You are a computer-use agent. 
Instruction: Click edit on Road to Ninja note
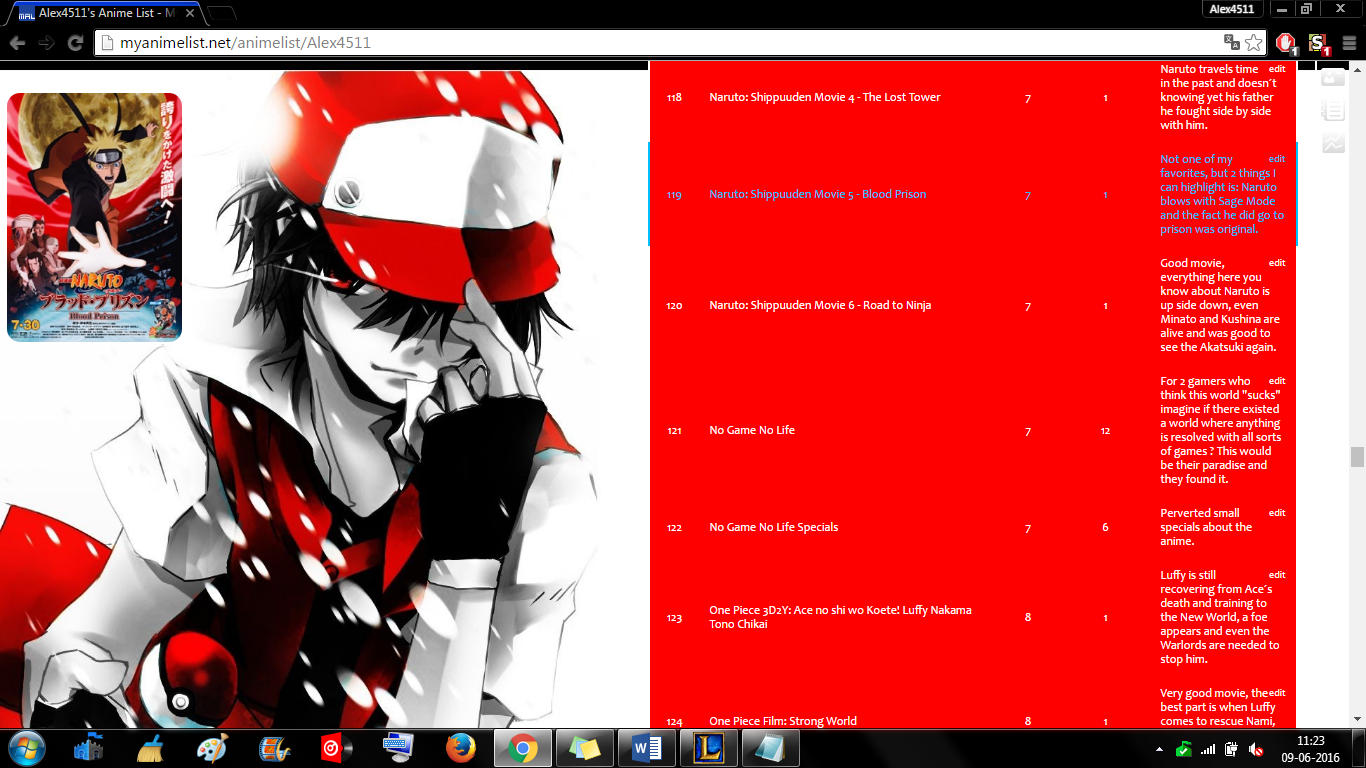tap(1276, 263)
